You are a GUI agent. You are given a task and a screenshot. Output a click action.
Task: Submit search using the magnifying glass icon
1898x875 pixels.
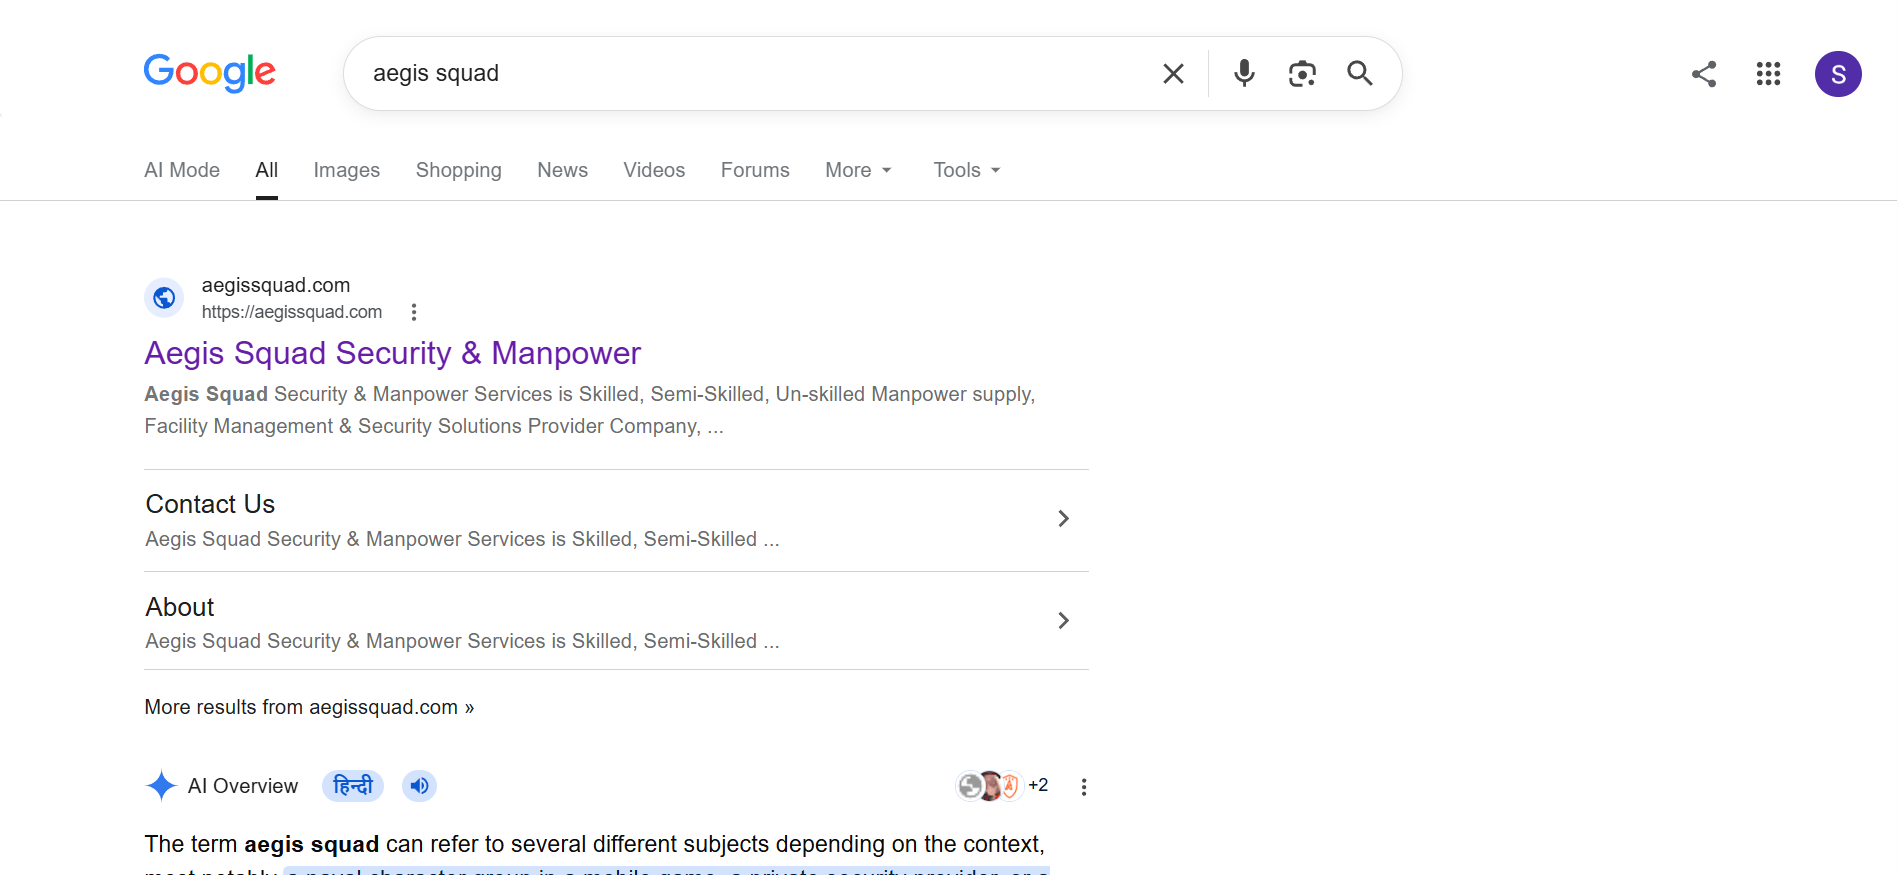1359,73
